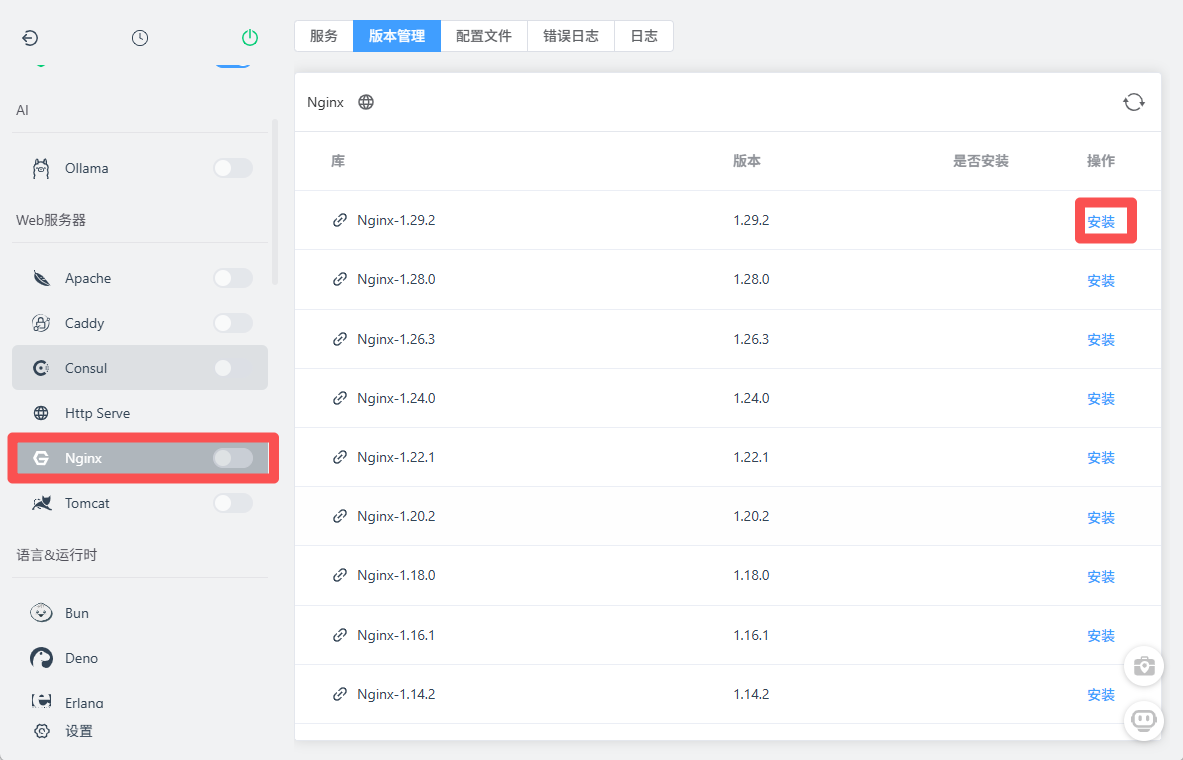
Task: Open 设置 settings entry
Action: click(x=78, y=731)
